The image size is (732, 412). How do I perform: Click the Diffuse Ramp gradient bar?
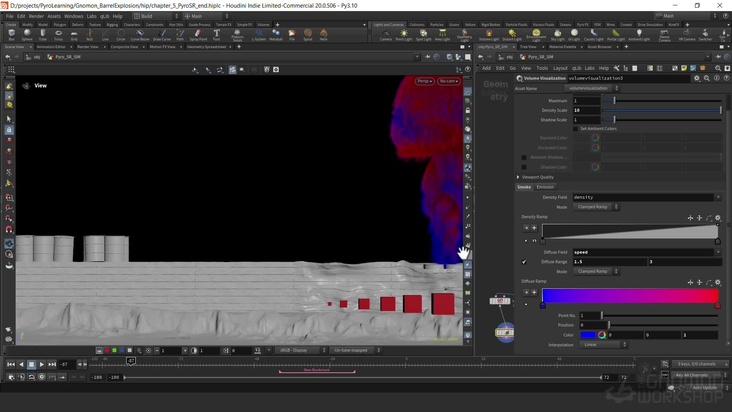click(630, 295)
